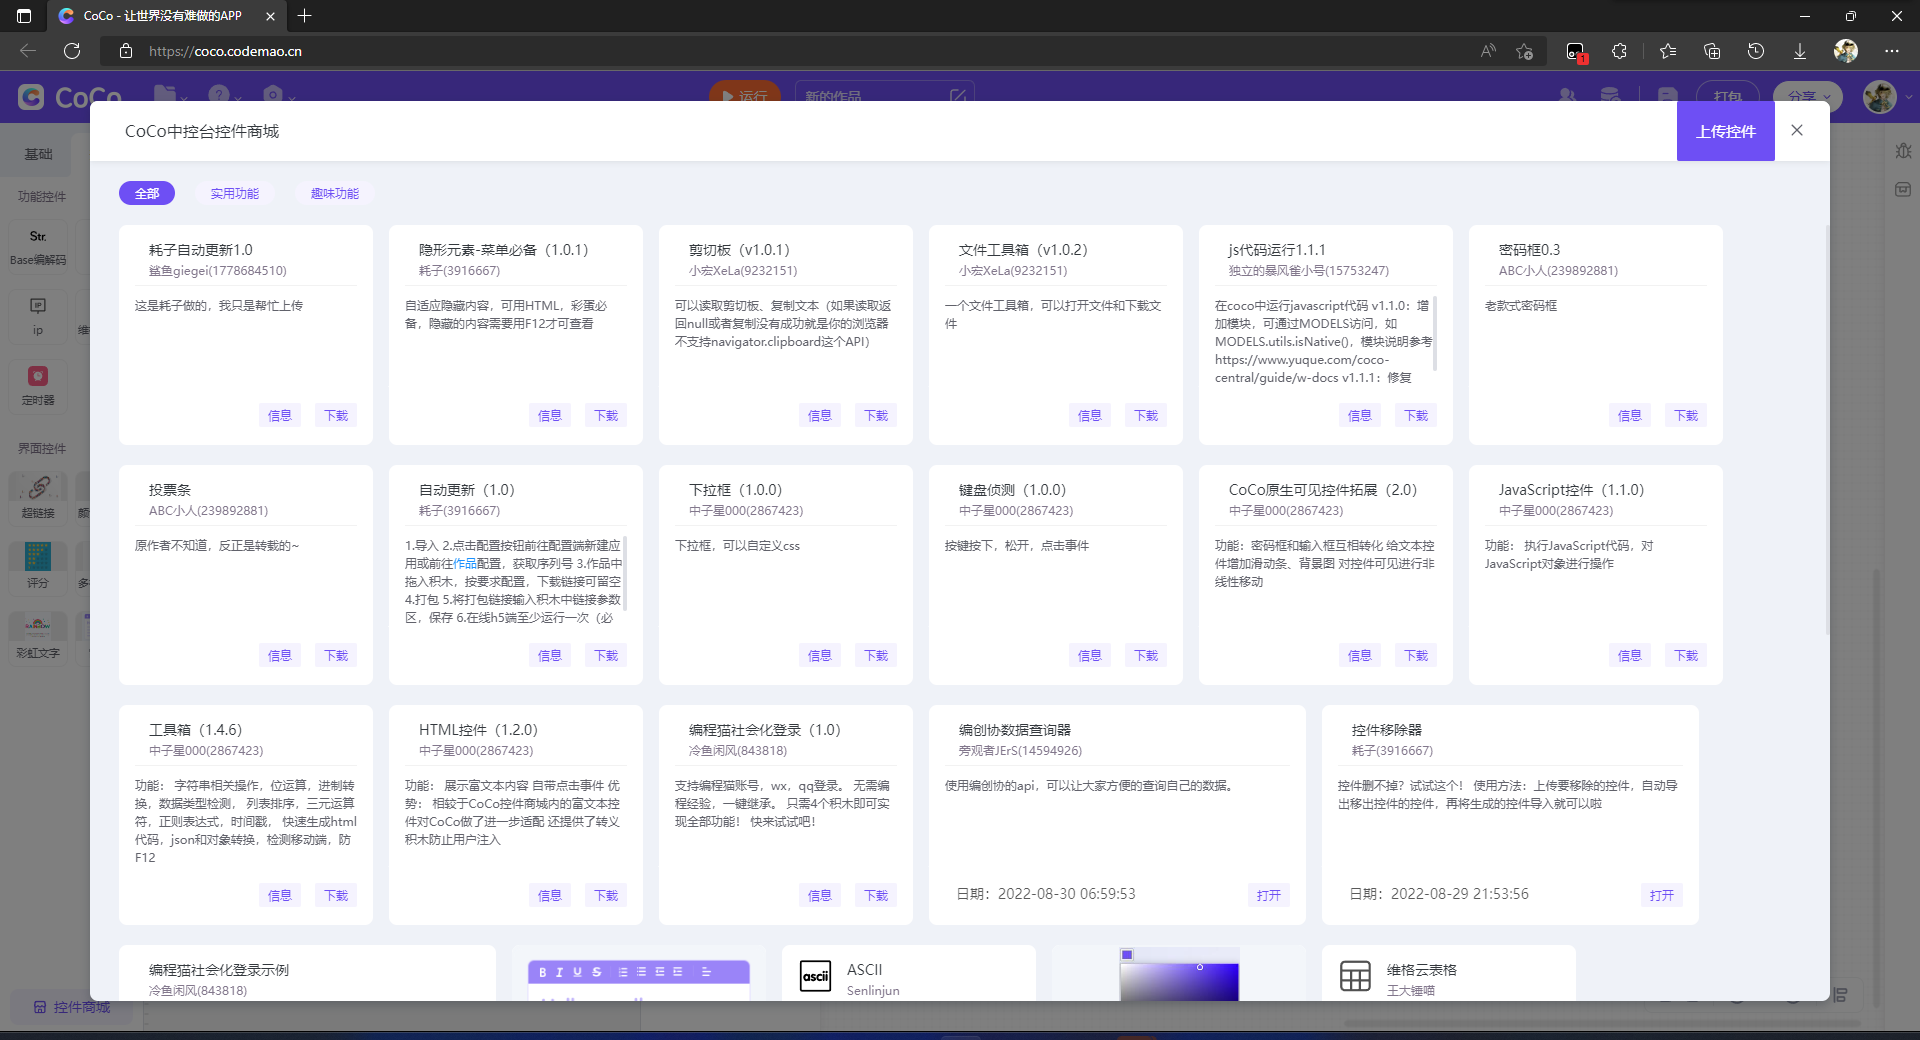The height and width of the screenshot is (1040, 1920).
Task: Close the CoCo中控台控件商城 dialog
Action: 1797,130
